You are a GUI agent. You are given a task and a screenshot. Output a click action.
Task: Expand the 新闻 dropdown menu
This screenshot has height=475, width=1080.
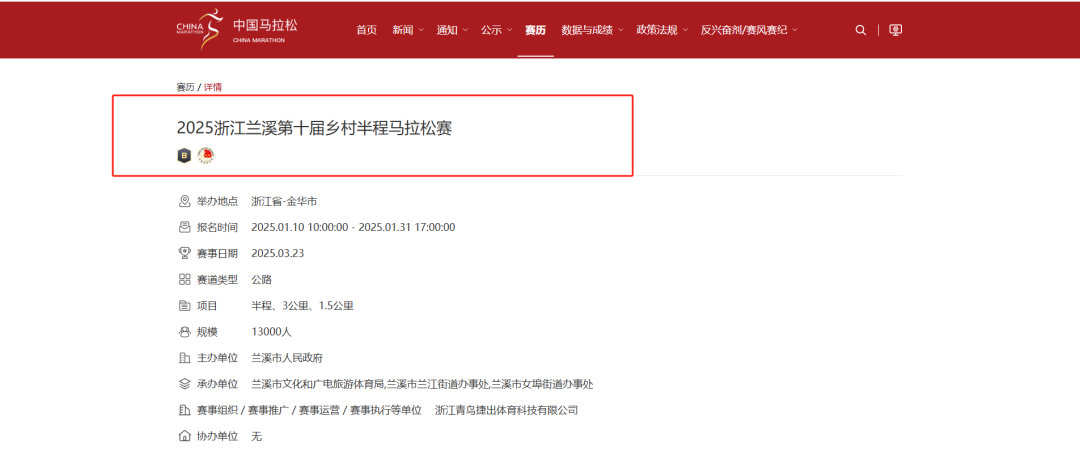tap(407, 30)
